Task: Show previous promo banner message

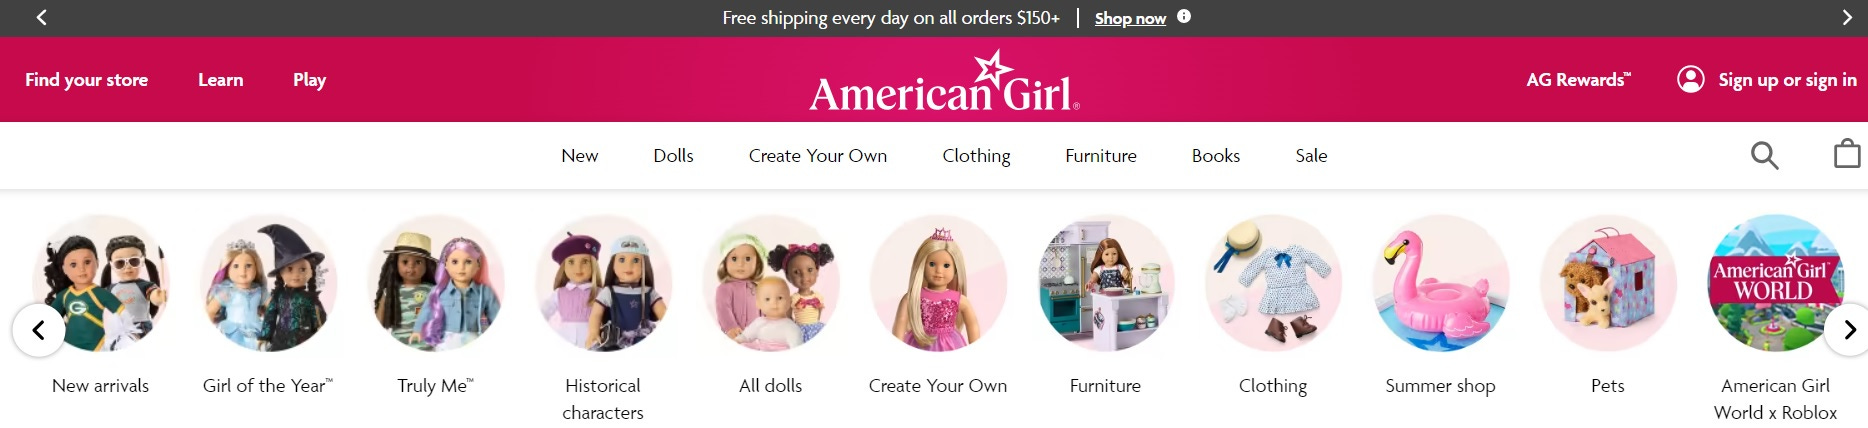Action: coord(41,17)
